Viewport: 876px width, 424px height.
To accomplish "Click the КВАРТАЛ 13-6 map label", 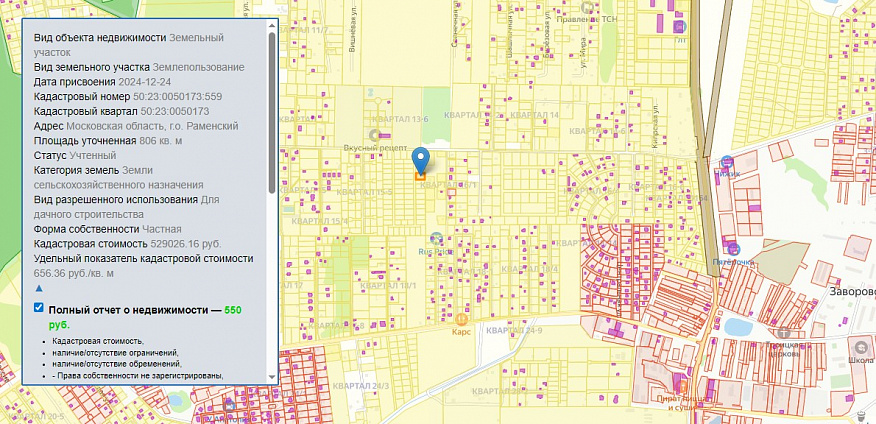I will tap(400, 120).
